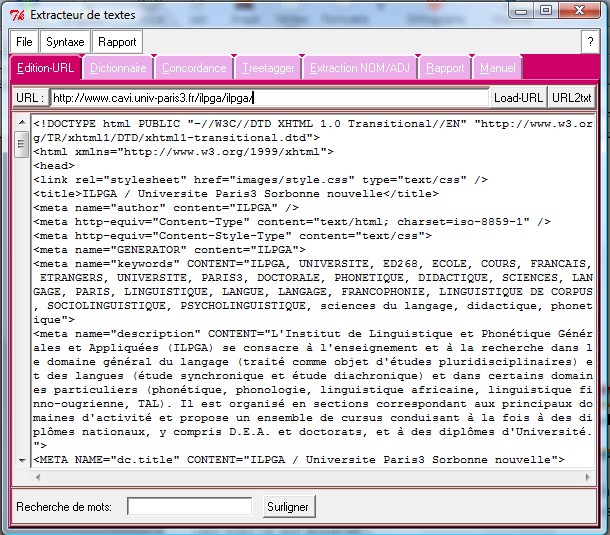Image resolution: width=610 pixels, height=535 pixels.
Task: Switch to the pink Rapport tab
Action: click(x=445, y=68)
